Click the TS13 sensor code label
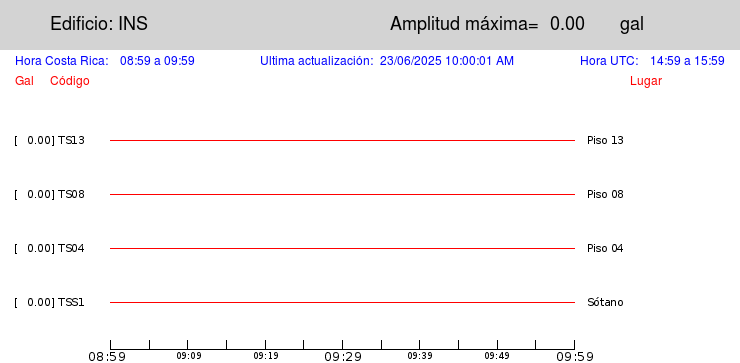This screenshot has height=363, width=740. click(71, 141)
